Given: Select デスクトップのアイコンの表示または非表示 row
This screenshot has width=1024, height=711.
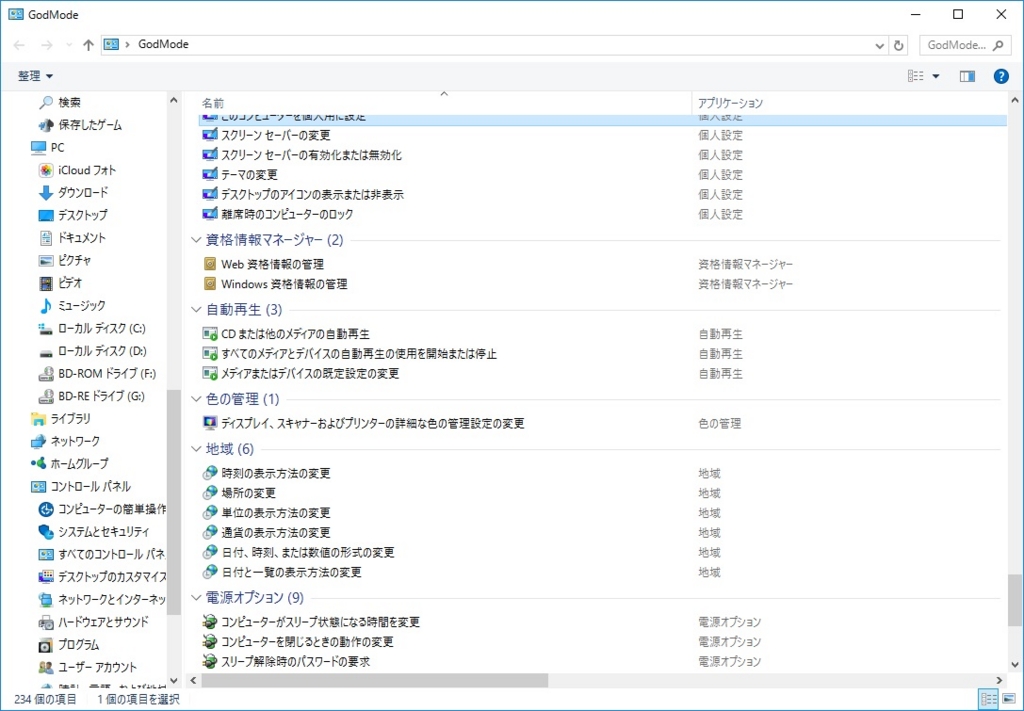Looking at the screenshot, I should [x=602, y=195].
